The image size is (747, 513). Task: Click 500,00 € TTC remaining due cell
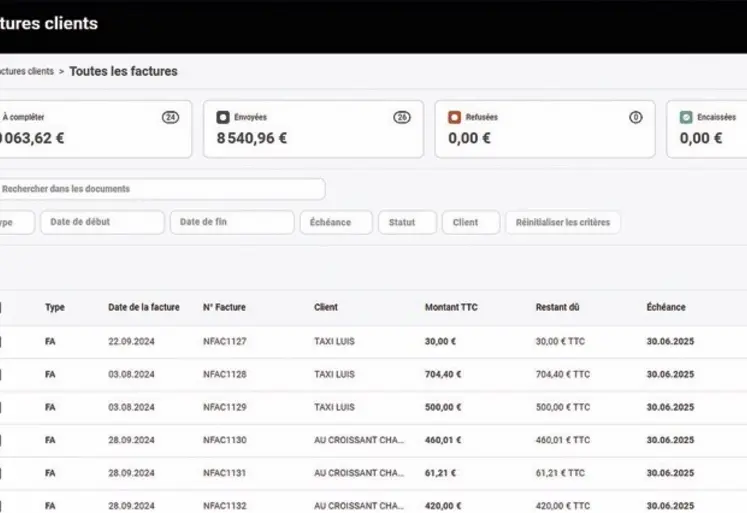(563, 407)
